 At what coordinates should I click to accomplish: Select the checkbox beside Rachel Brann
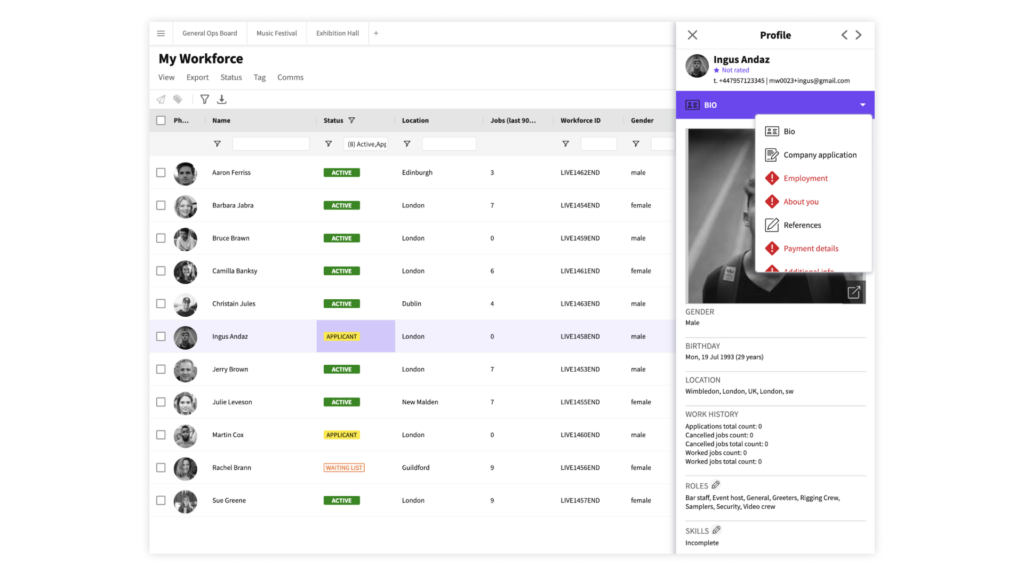[x=161, y=468]
